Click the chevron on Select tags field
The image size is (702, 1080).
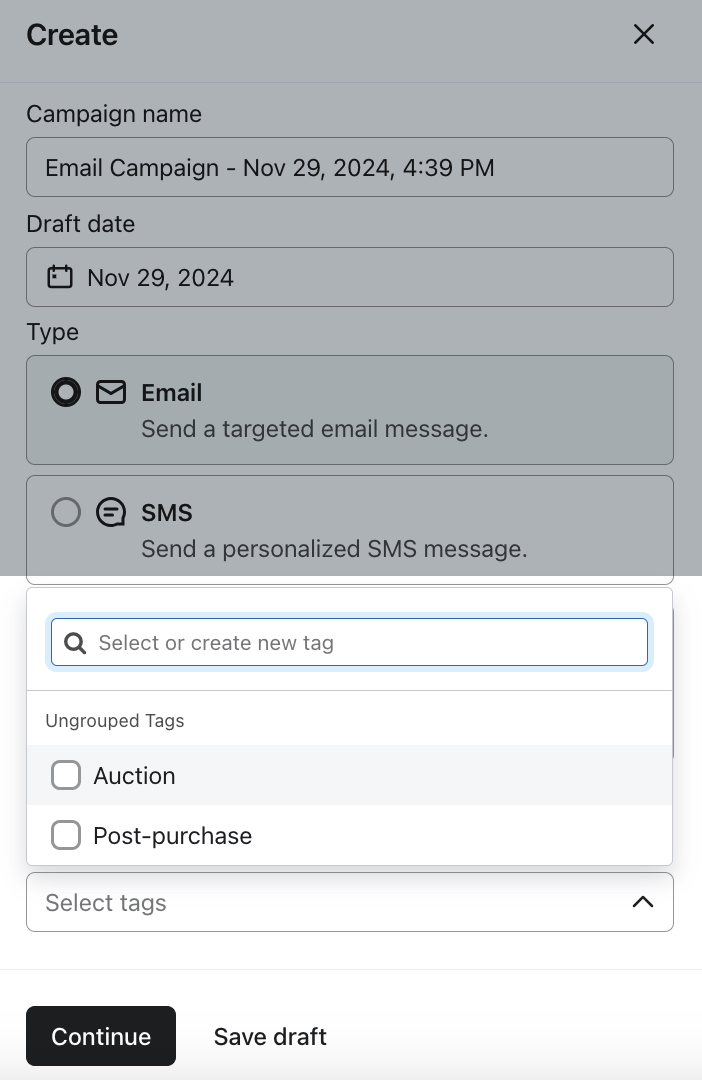coord(642,901)
